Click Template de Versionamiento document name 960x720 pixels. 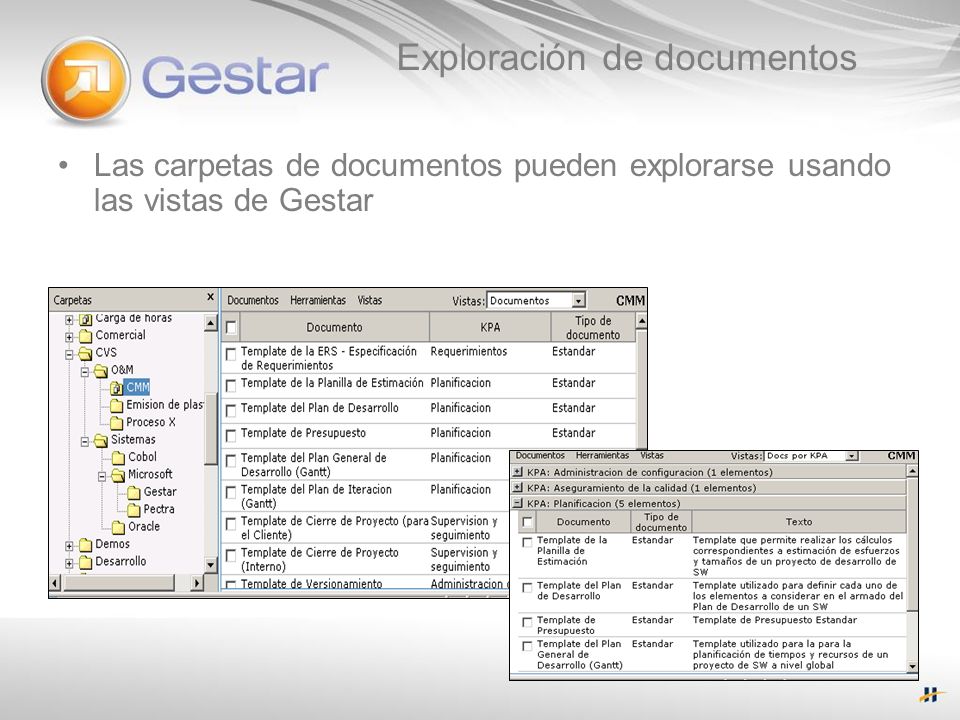click(311, 584)
